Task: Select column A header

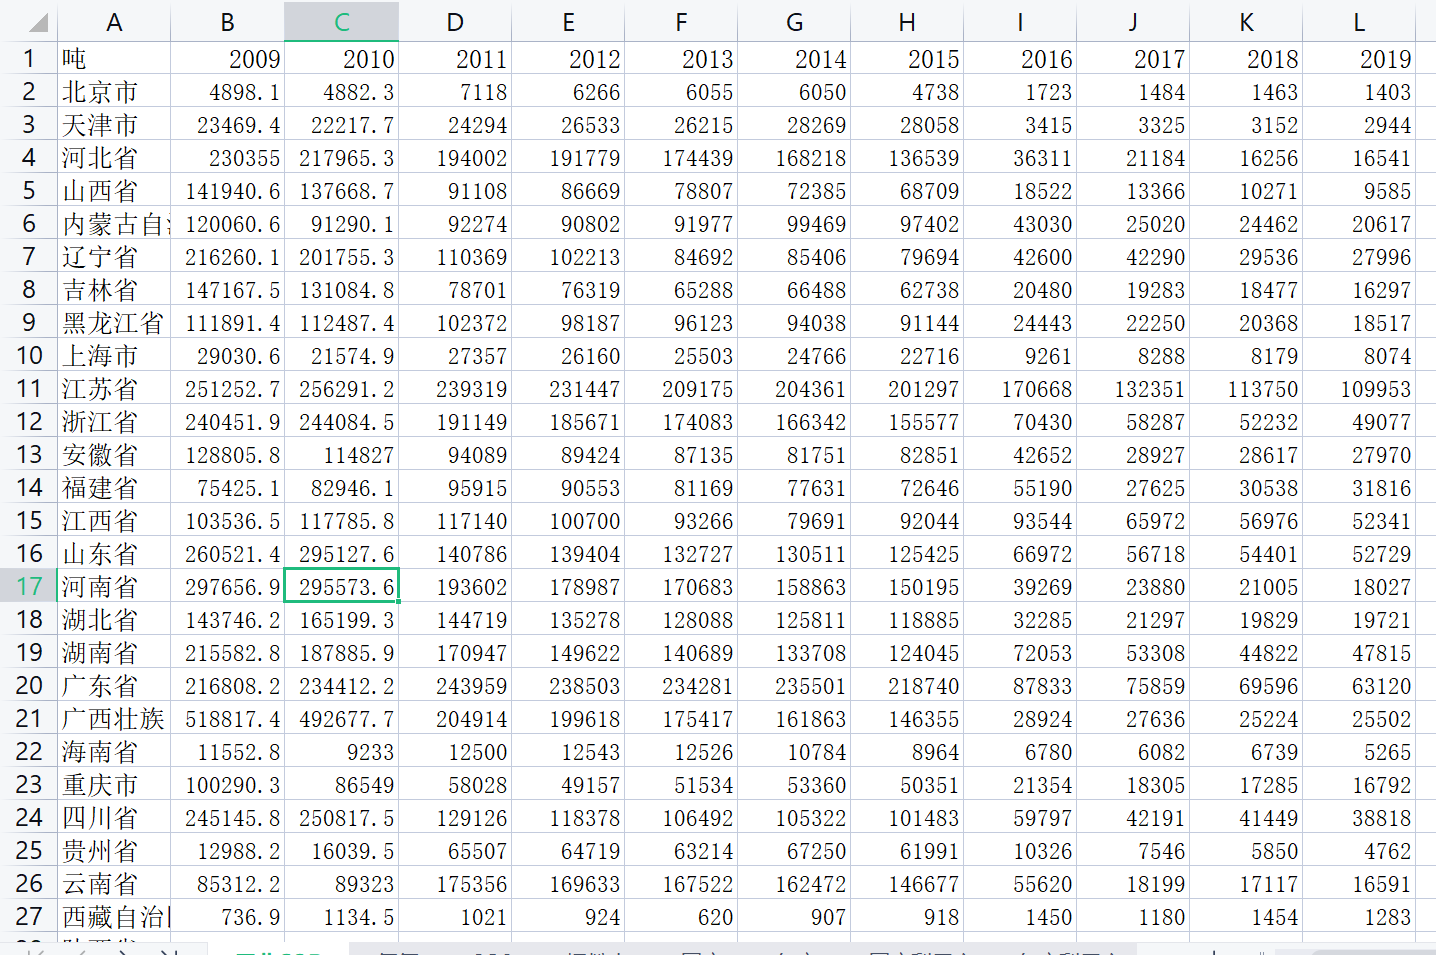Action: point(114,22)
